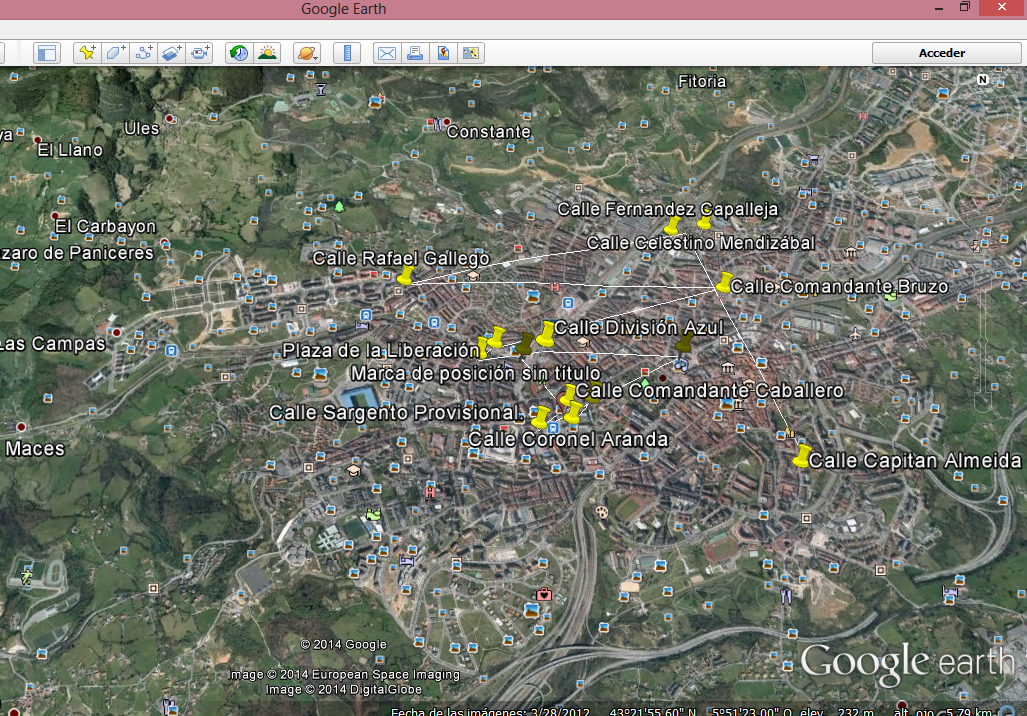The width and height of the screenshot is (1027, 716).
Task: Click the Calle Rafael Gallego yellow pushpin
Action: click(x=405, y=276)
